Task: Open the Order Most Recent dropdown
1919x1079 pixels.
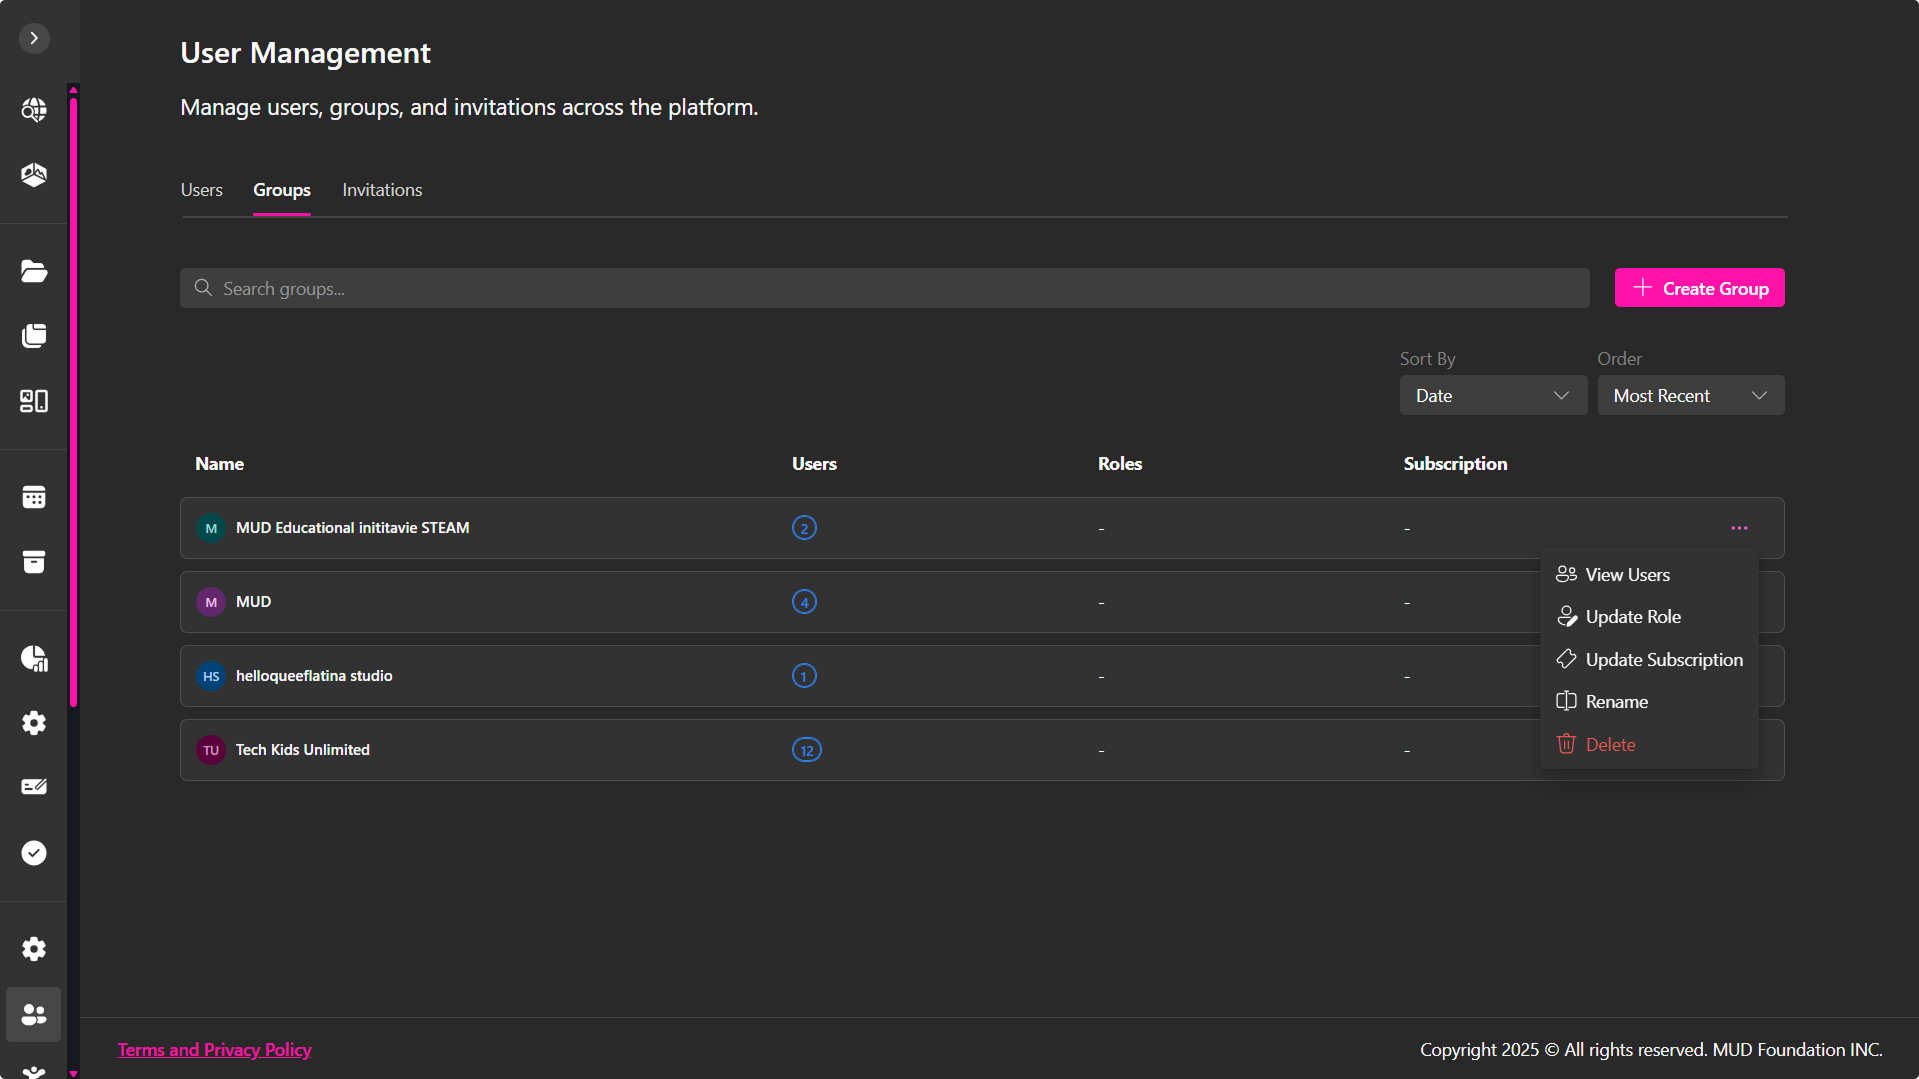Action: [1690, 396]
